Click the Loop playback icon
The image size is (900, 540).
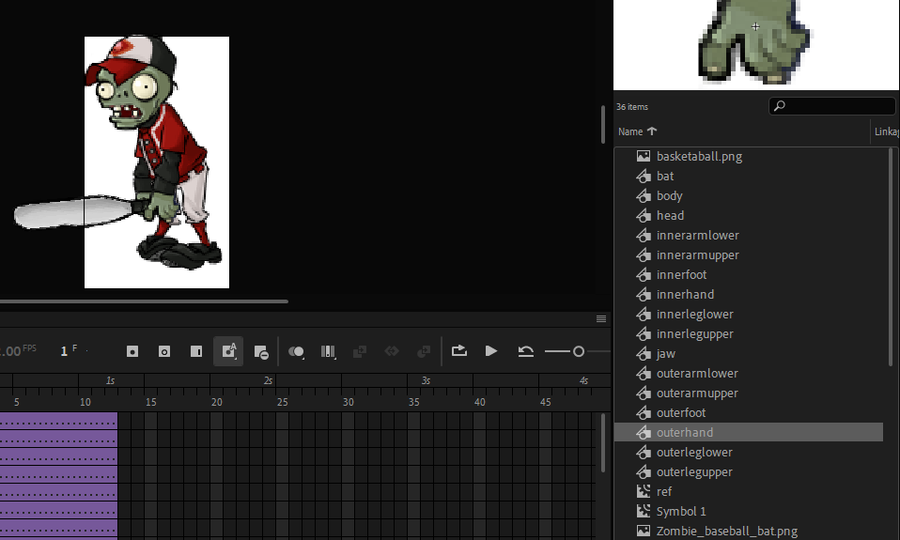coord(459,351)
